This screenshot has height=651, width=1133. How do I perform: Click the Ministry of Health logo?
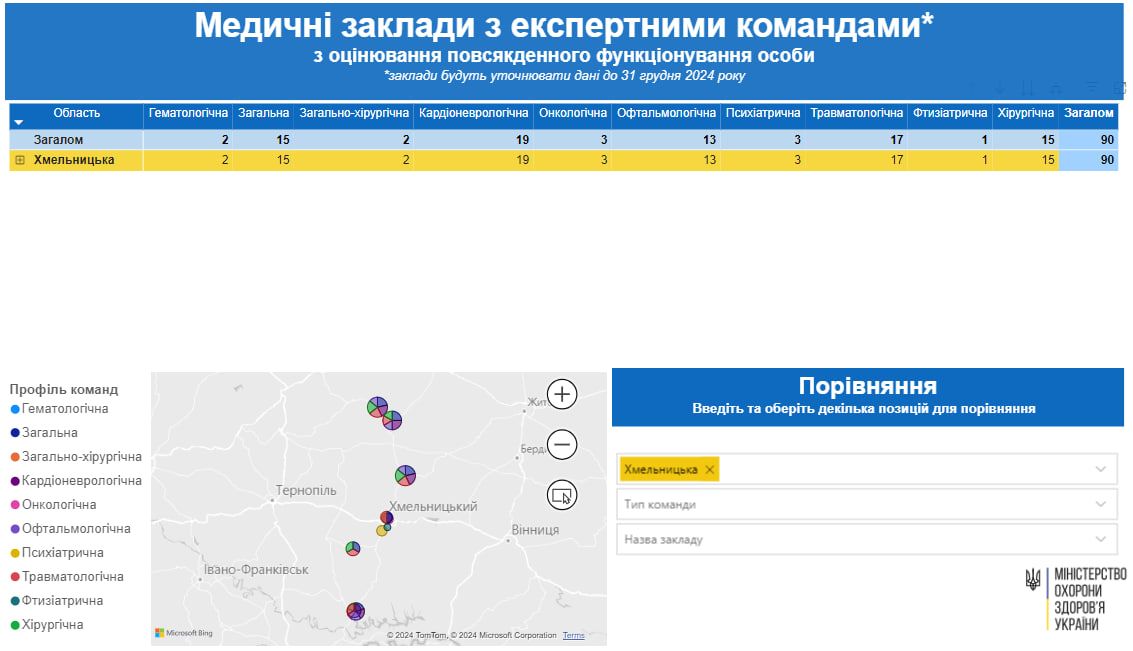click(1075, 598)
